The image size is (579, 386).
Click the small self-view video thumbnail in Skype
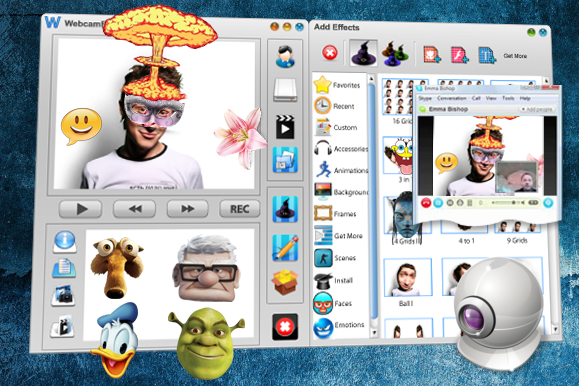tap(516, 177)
